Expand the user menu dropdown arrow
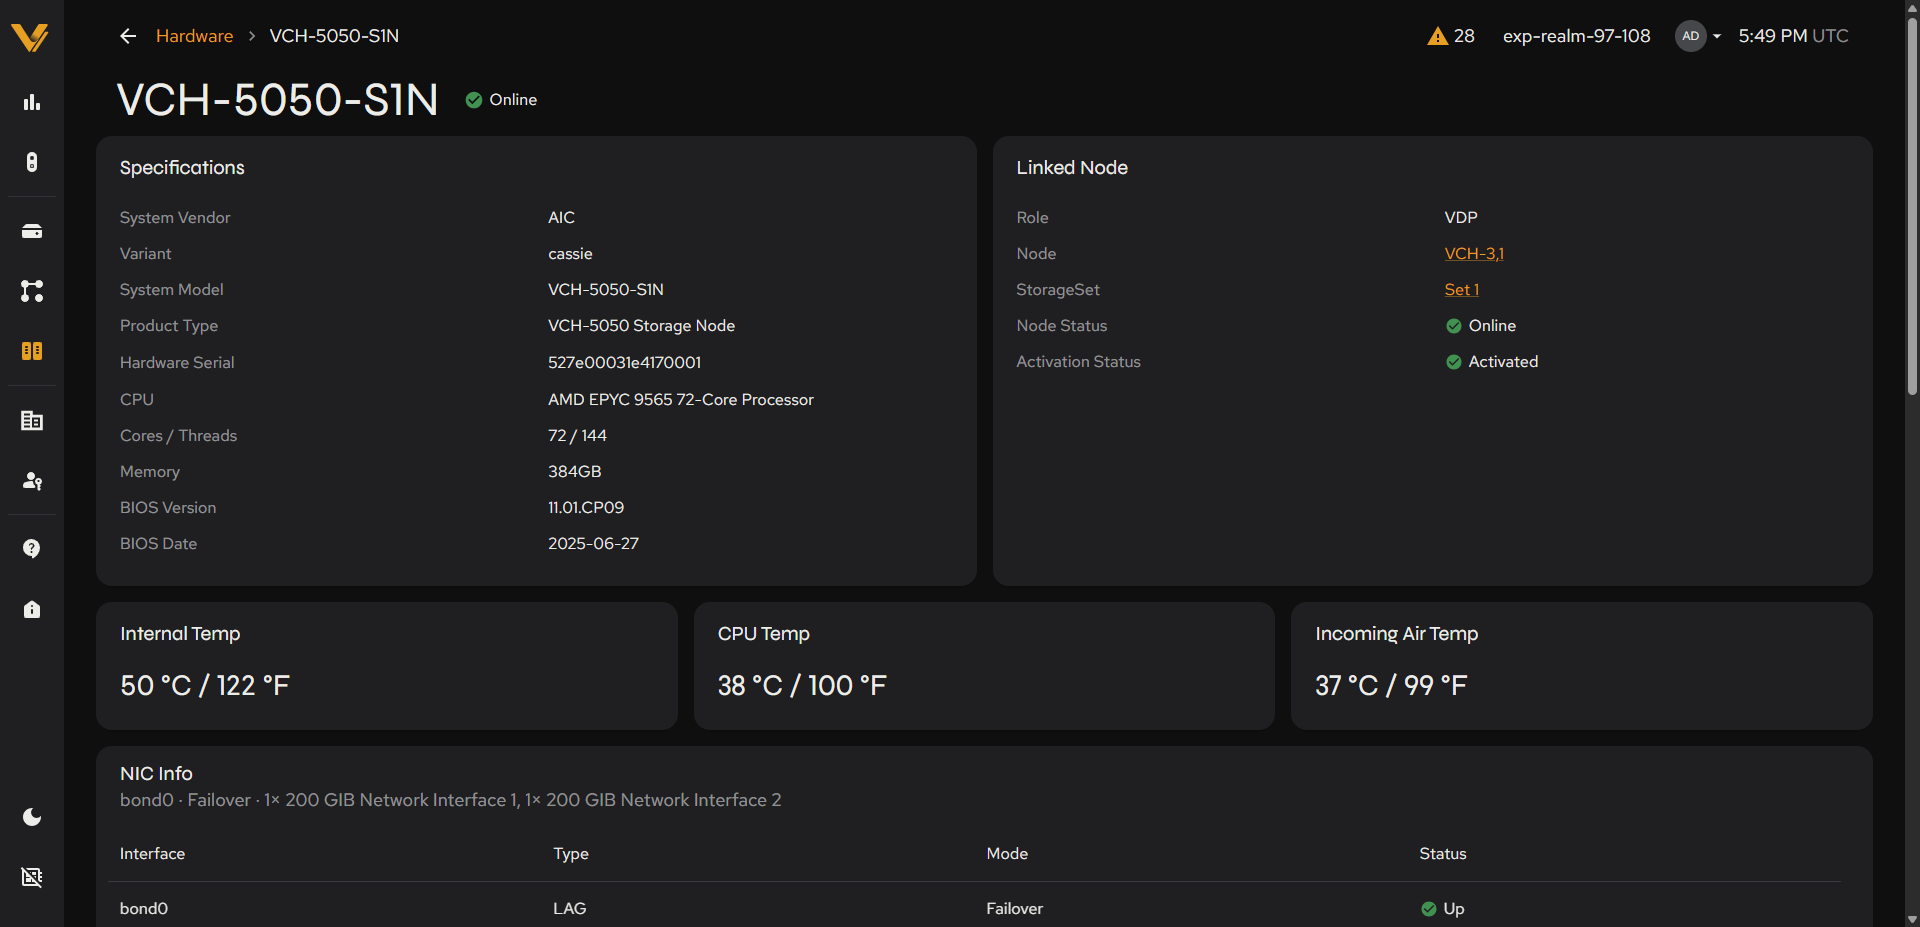This screenshot has width=1920, height=927. point(1717,36)
